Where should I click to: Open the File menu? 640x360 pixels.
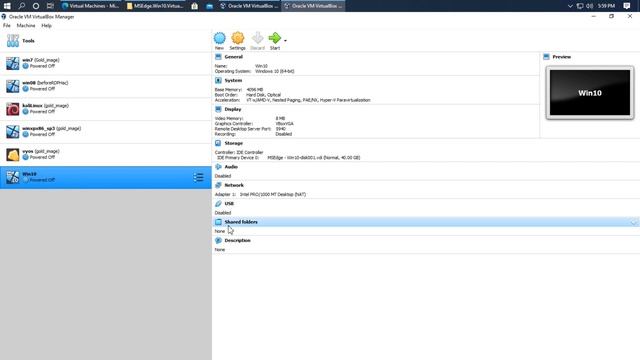(7, 26)
